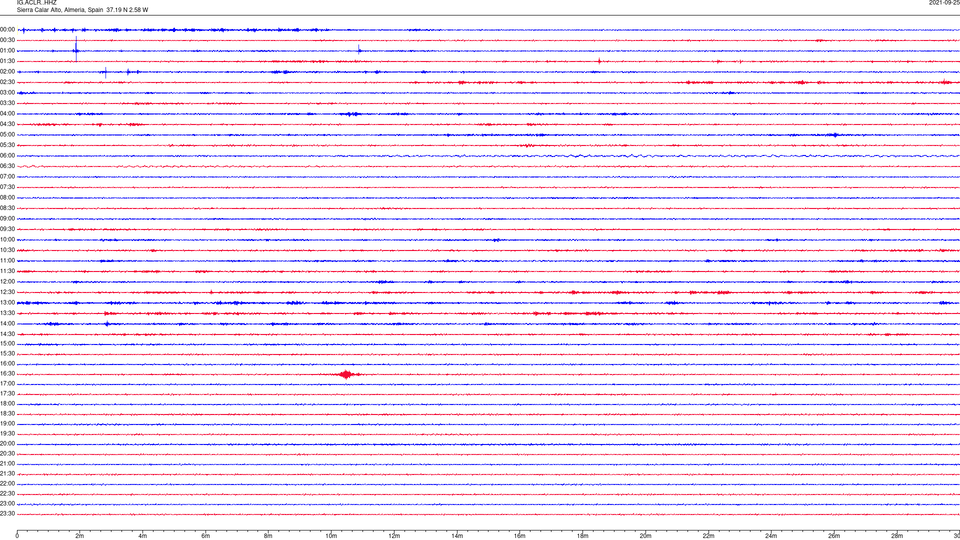Select the blue burst on 04:00 trace near 10m
The width and height of the screenshot is (960, 540).
(x=351, y=114)
